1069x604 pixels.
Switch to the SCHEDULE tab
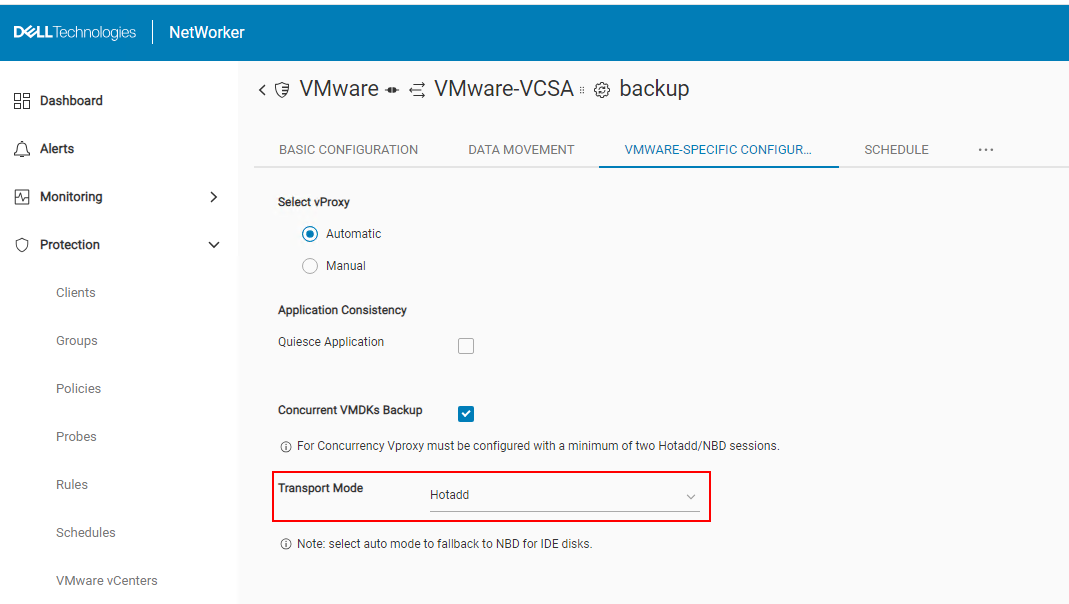pyautogui.click(x=896, y=149)
